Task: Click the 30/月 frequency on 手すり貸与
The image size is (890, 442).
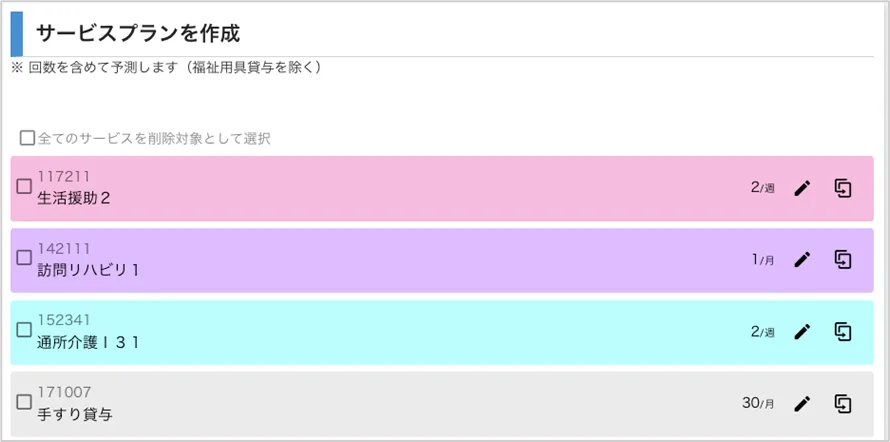Action: [x=758, y=404]
